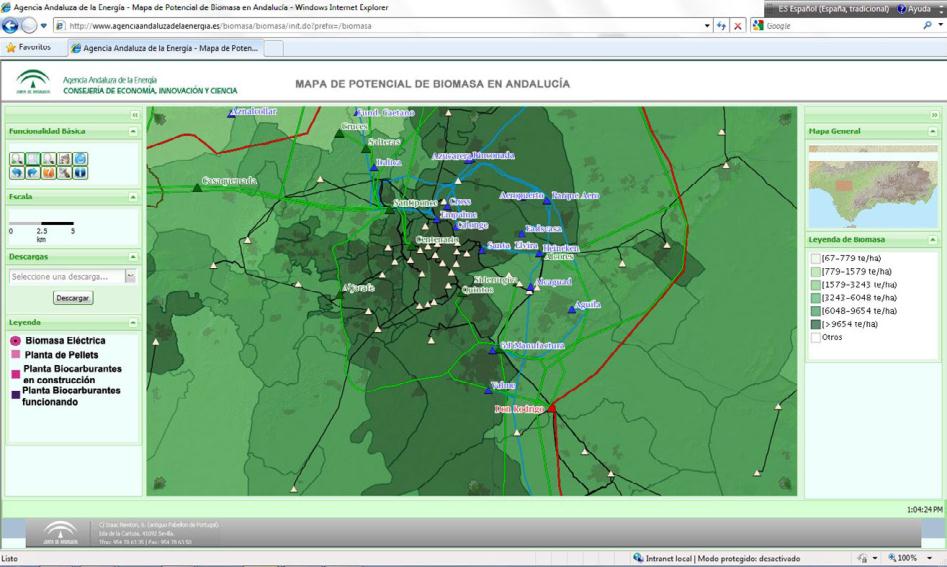The height and width of the screenshot is (567, 947).
Task: Collapse the Descargas panel
Action: click(133, 257)
